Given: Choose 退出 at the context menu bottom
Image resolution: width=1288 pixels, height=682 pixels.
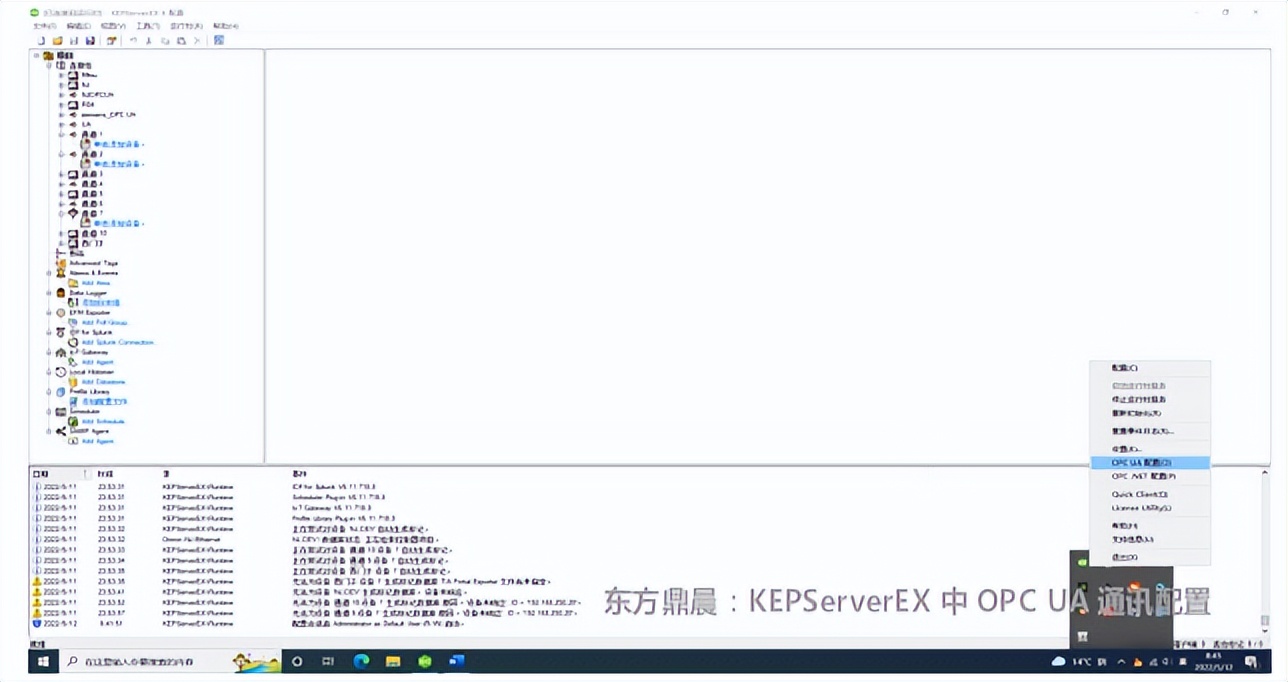Looking at the screenshot, I should (1150, 557).
